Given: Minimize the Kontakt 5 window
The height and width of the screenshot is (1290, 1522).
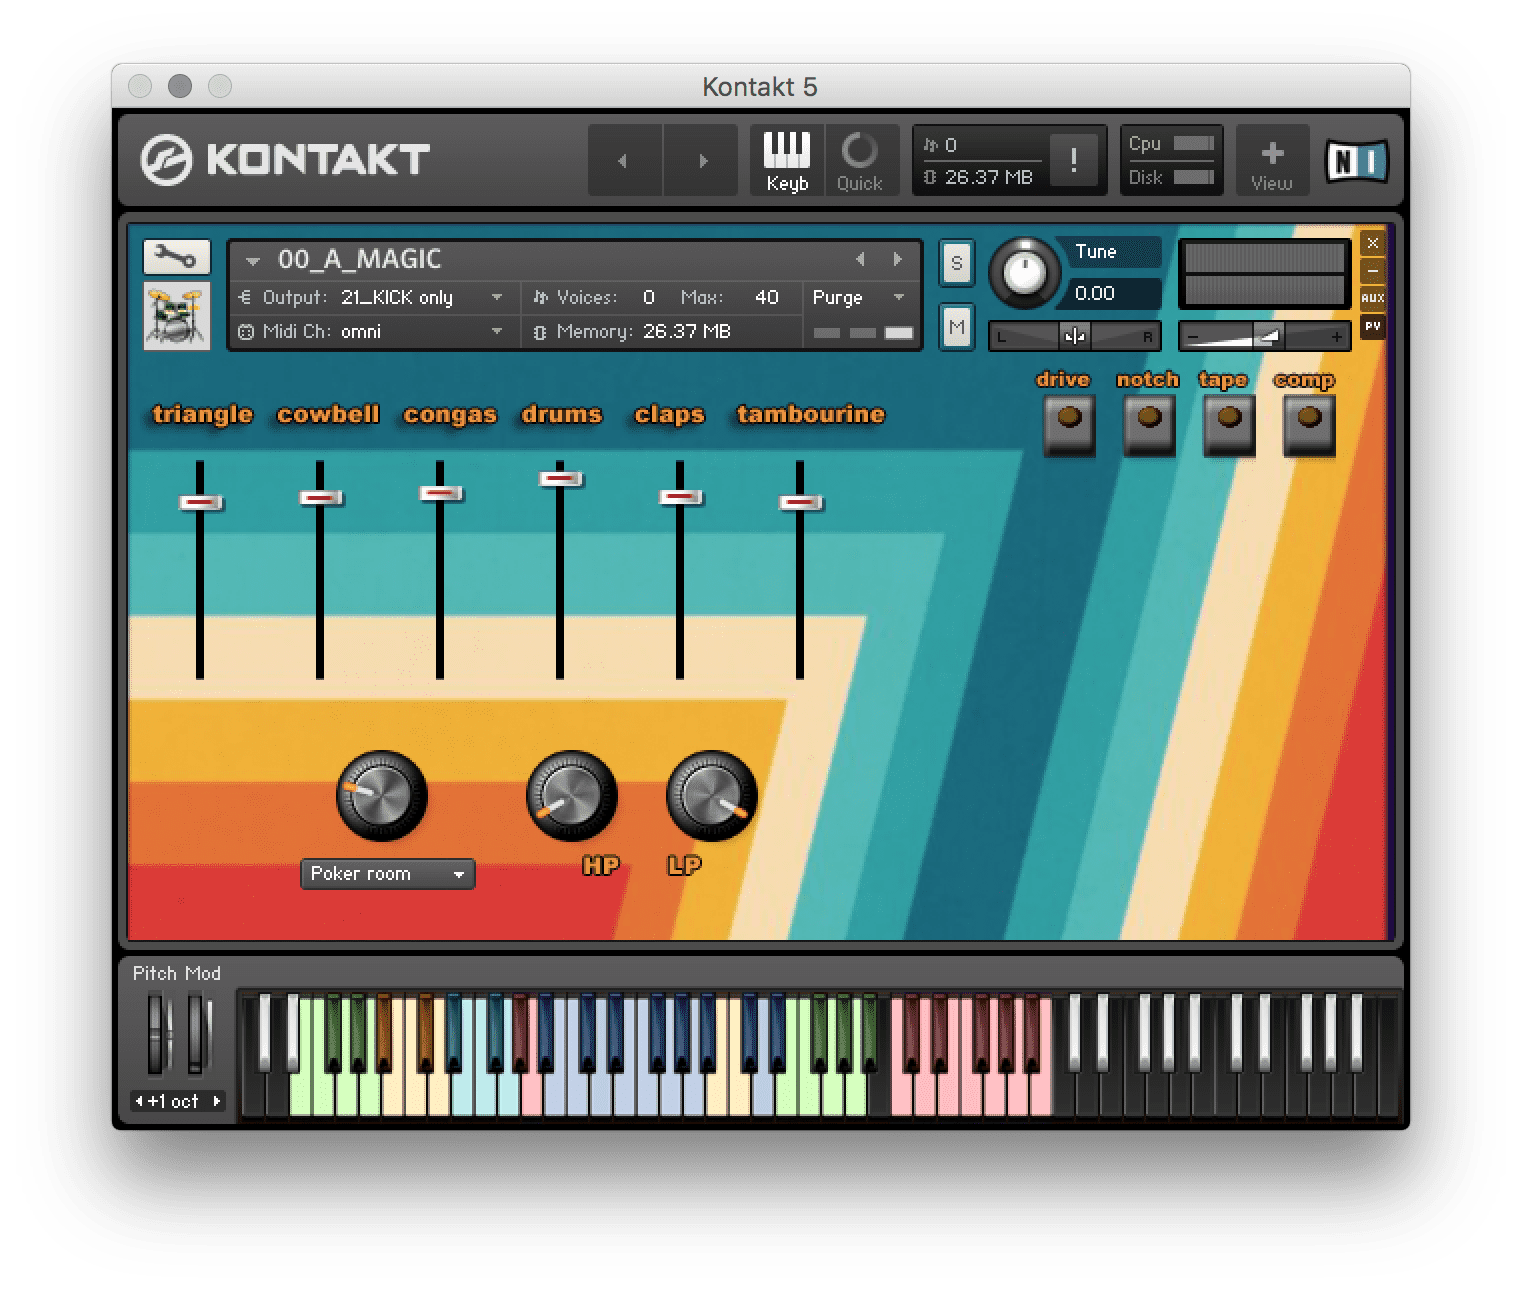Looking at the screenshot, I should coord(180,86).
